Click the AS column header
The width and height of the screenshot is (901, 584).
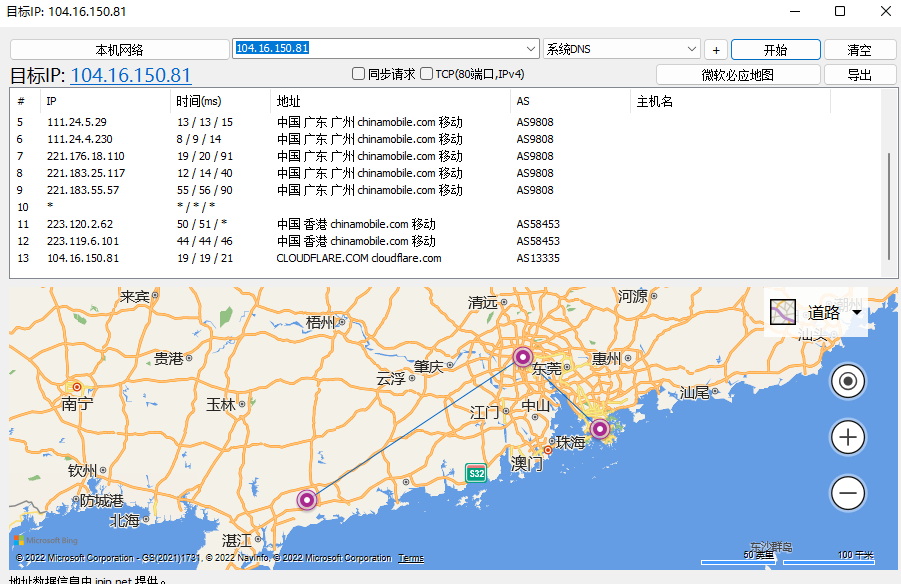coord(571,101)
